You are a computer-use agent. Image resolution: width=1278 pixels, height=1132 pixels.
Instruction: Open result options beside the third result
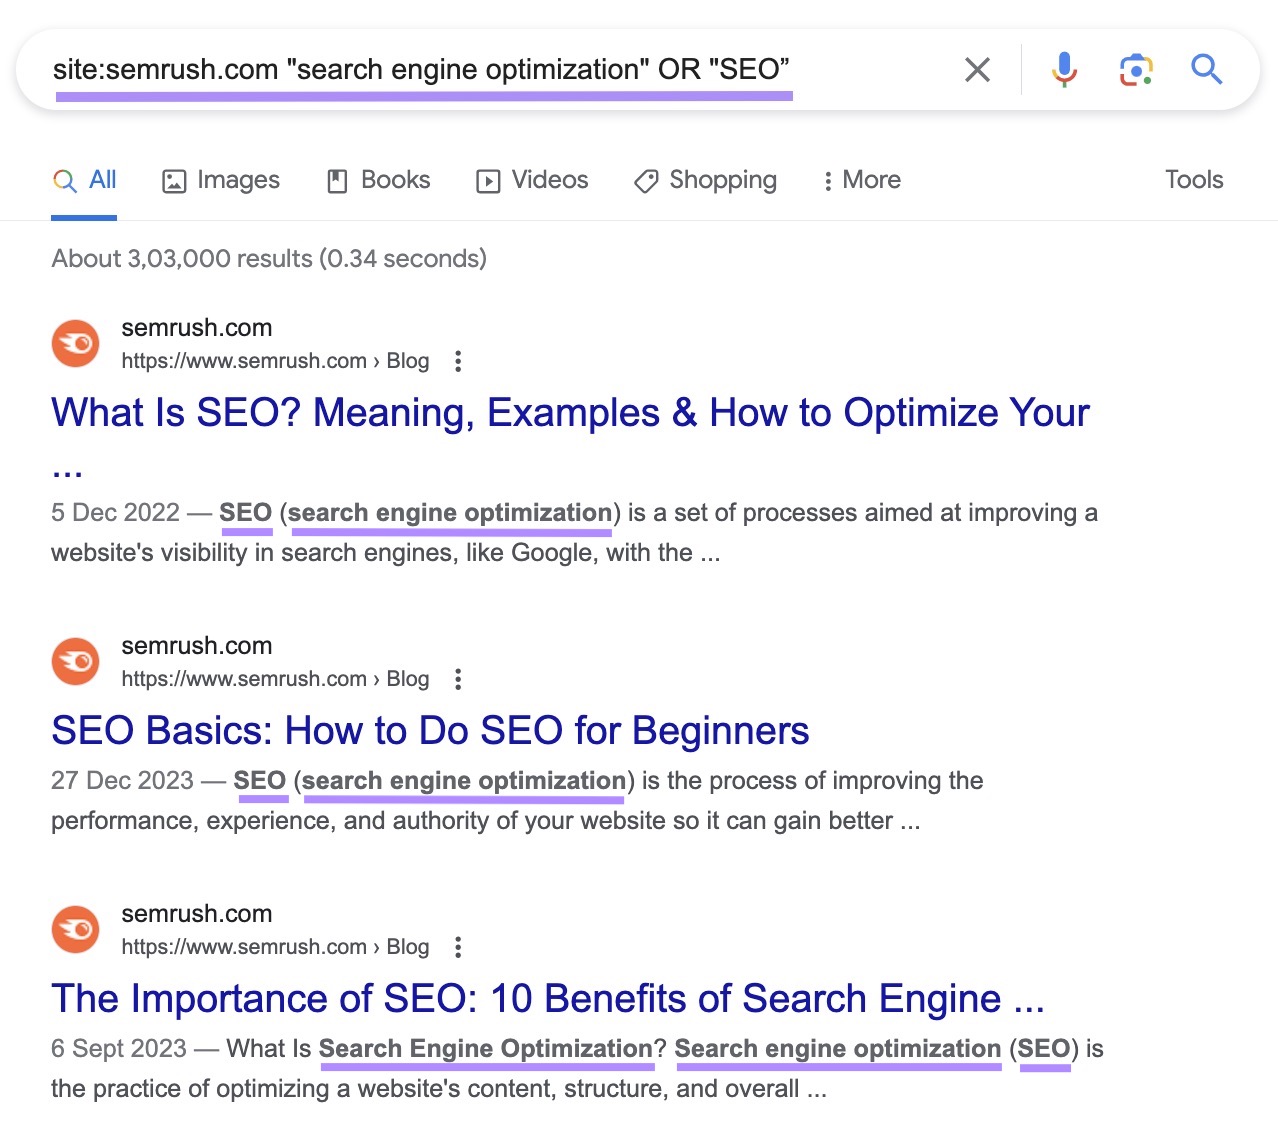point(458,947)
